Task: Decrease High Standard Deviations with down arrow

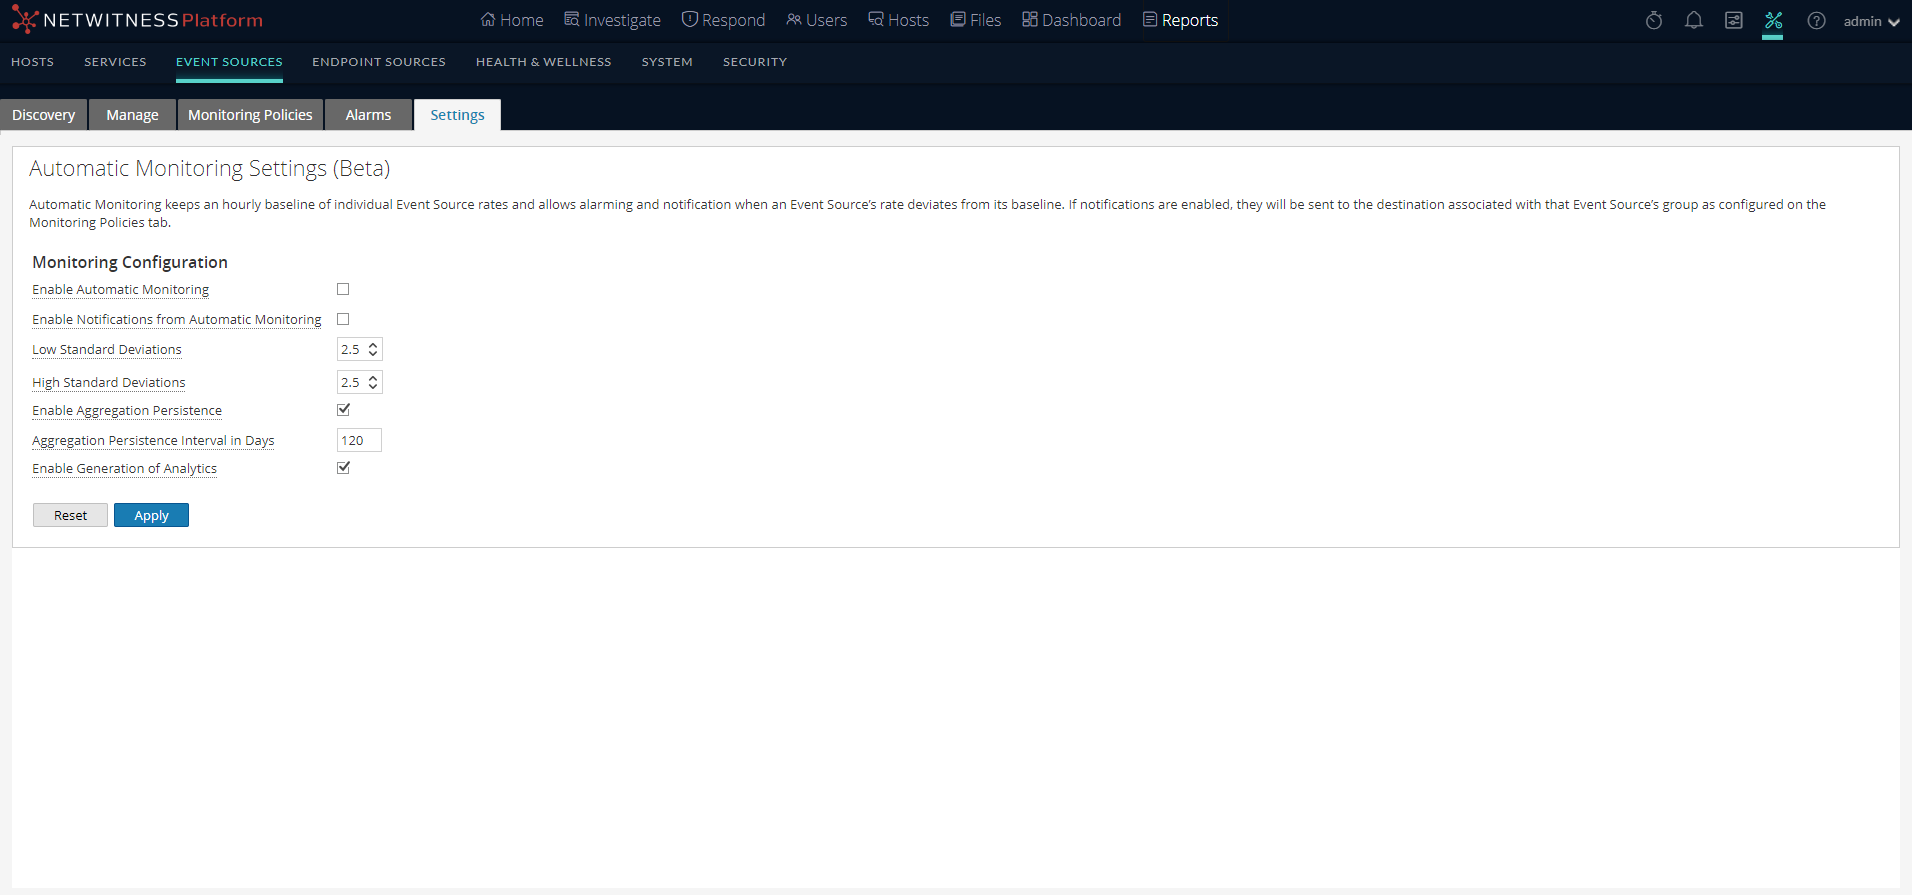Action: [x=373, y=387]
